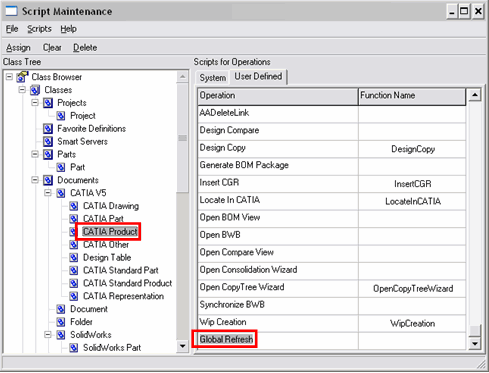The image size is (489, 373).
Task: Click the operations list scroll up arrow
Action: (x=475, y=95)
